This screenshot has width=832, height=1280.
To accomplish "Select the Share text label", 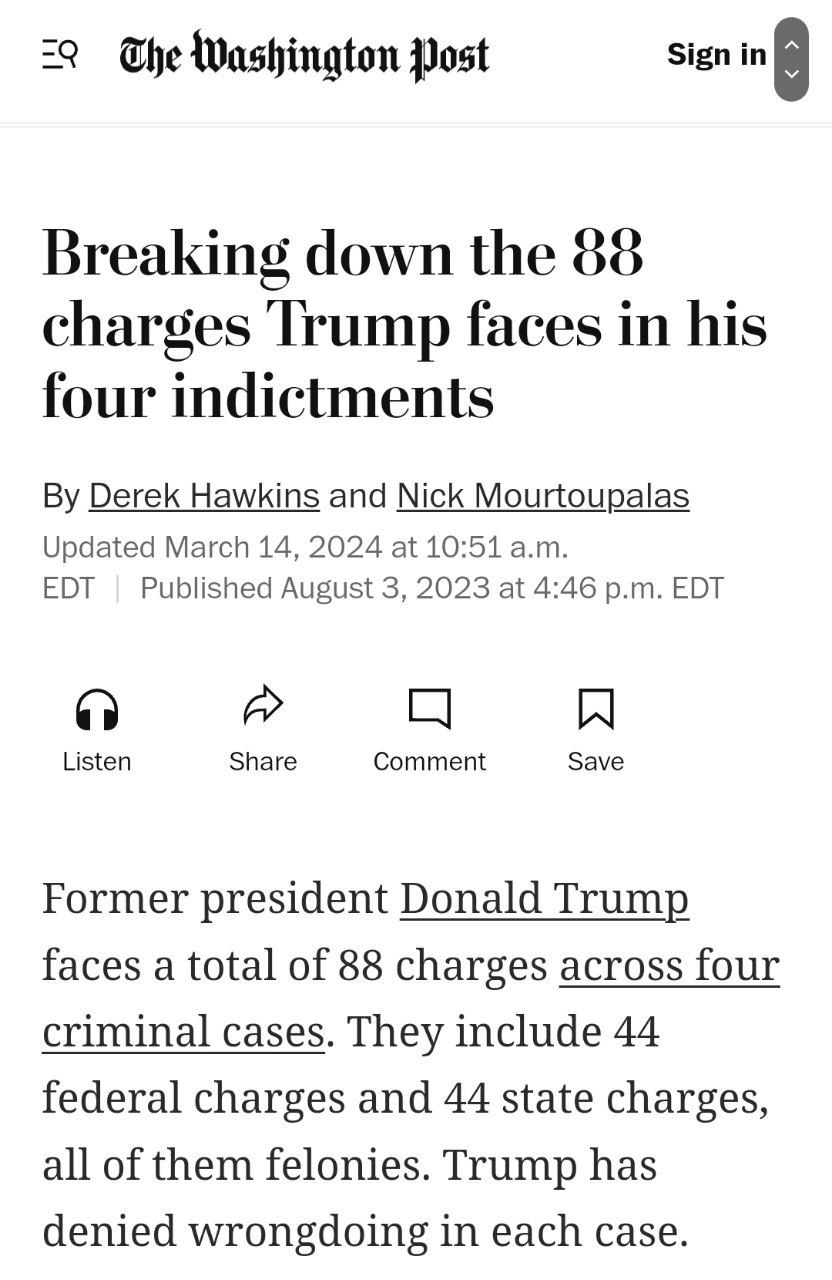I will click(x=263, y=761).
